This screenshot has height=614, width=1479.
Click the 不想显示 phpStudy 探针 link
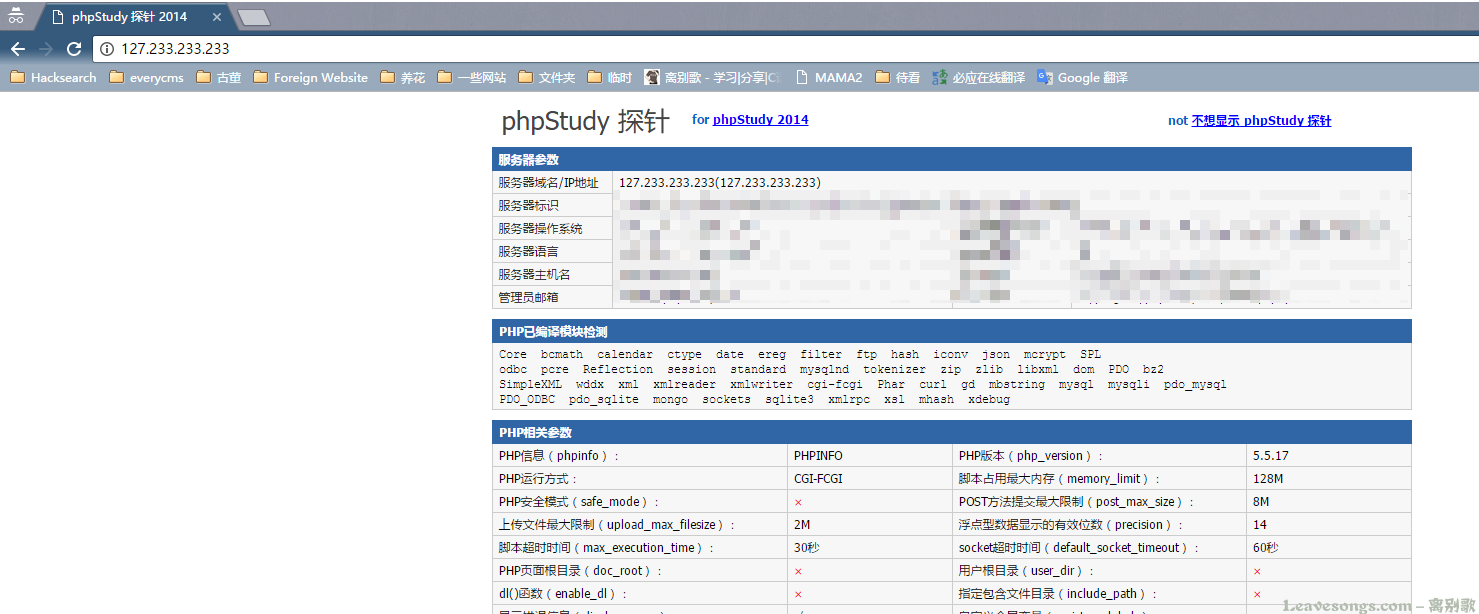click(1261, 120)
